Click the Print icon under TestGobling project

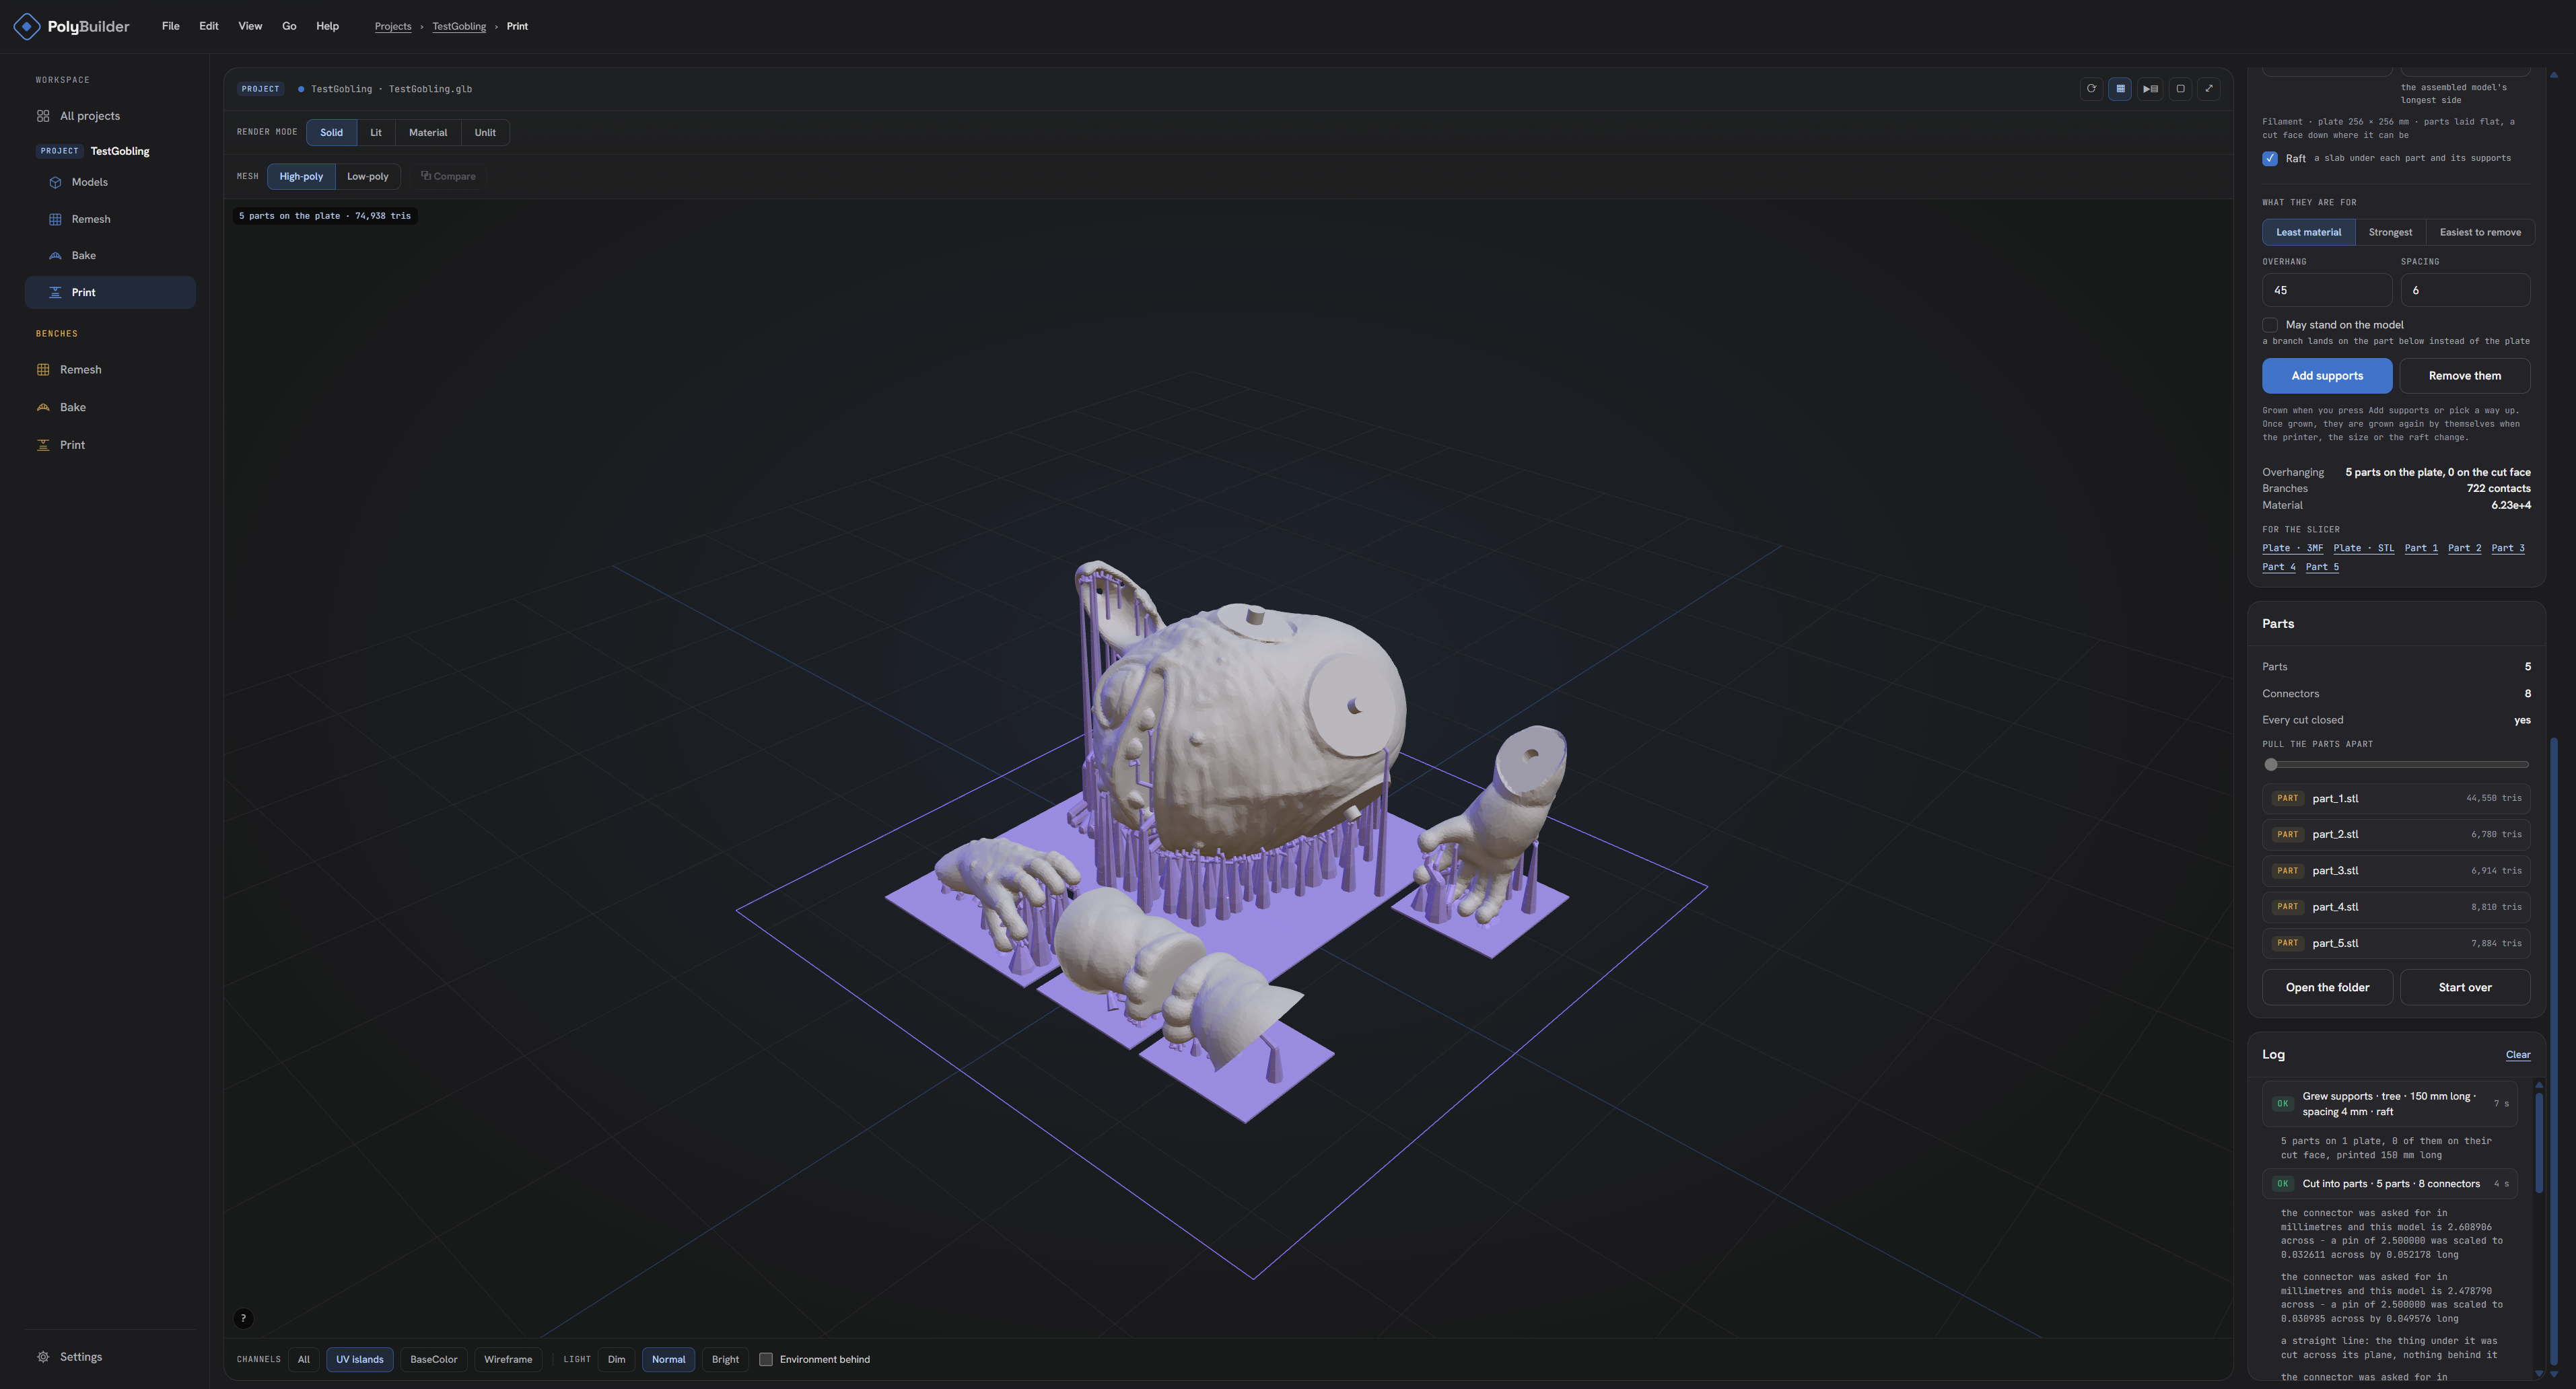pos(55,293)
